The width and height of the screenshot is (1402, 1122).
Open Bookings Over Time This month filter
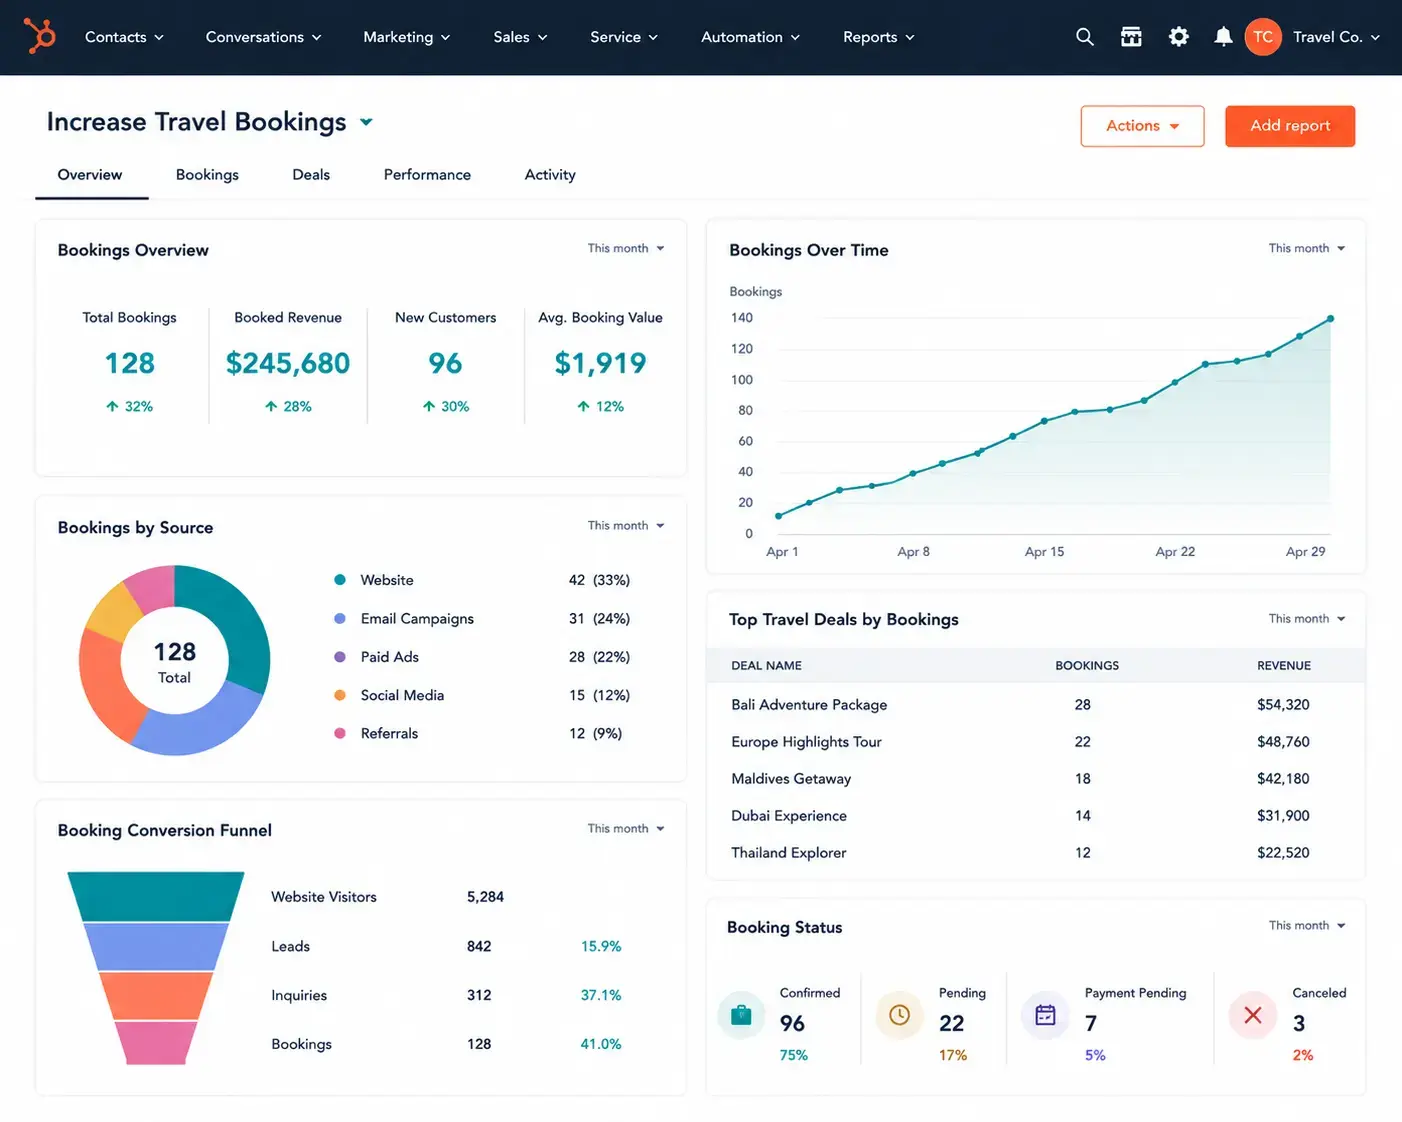[x=1307, y=248]
